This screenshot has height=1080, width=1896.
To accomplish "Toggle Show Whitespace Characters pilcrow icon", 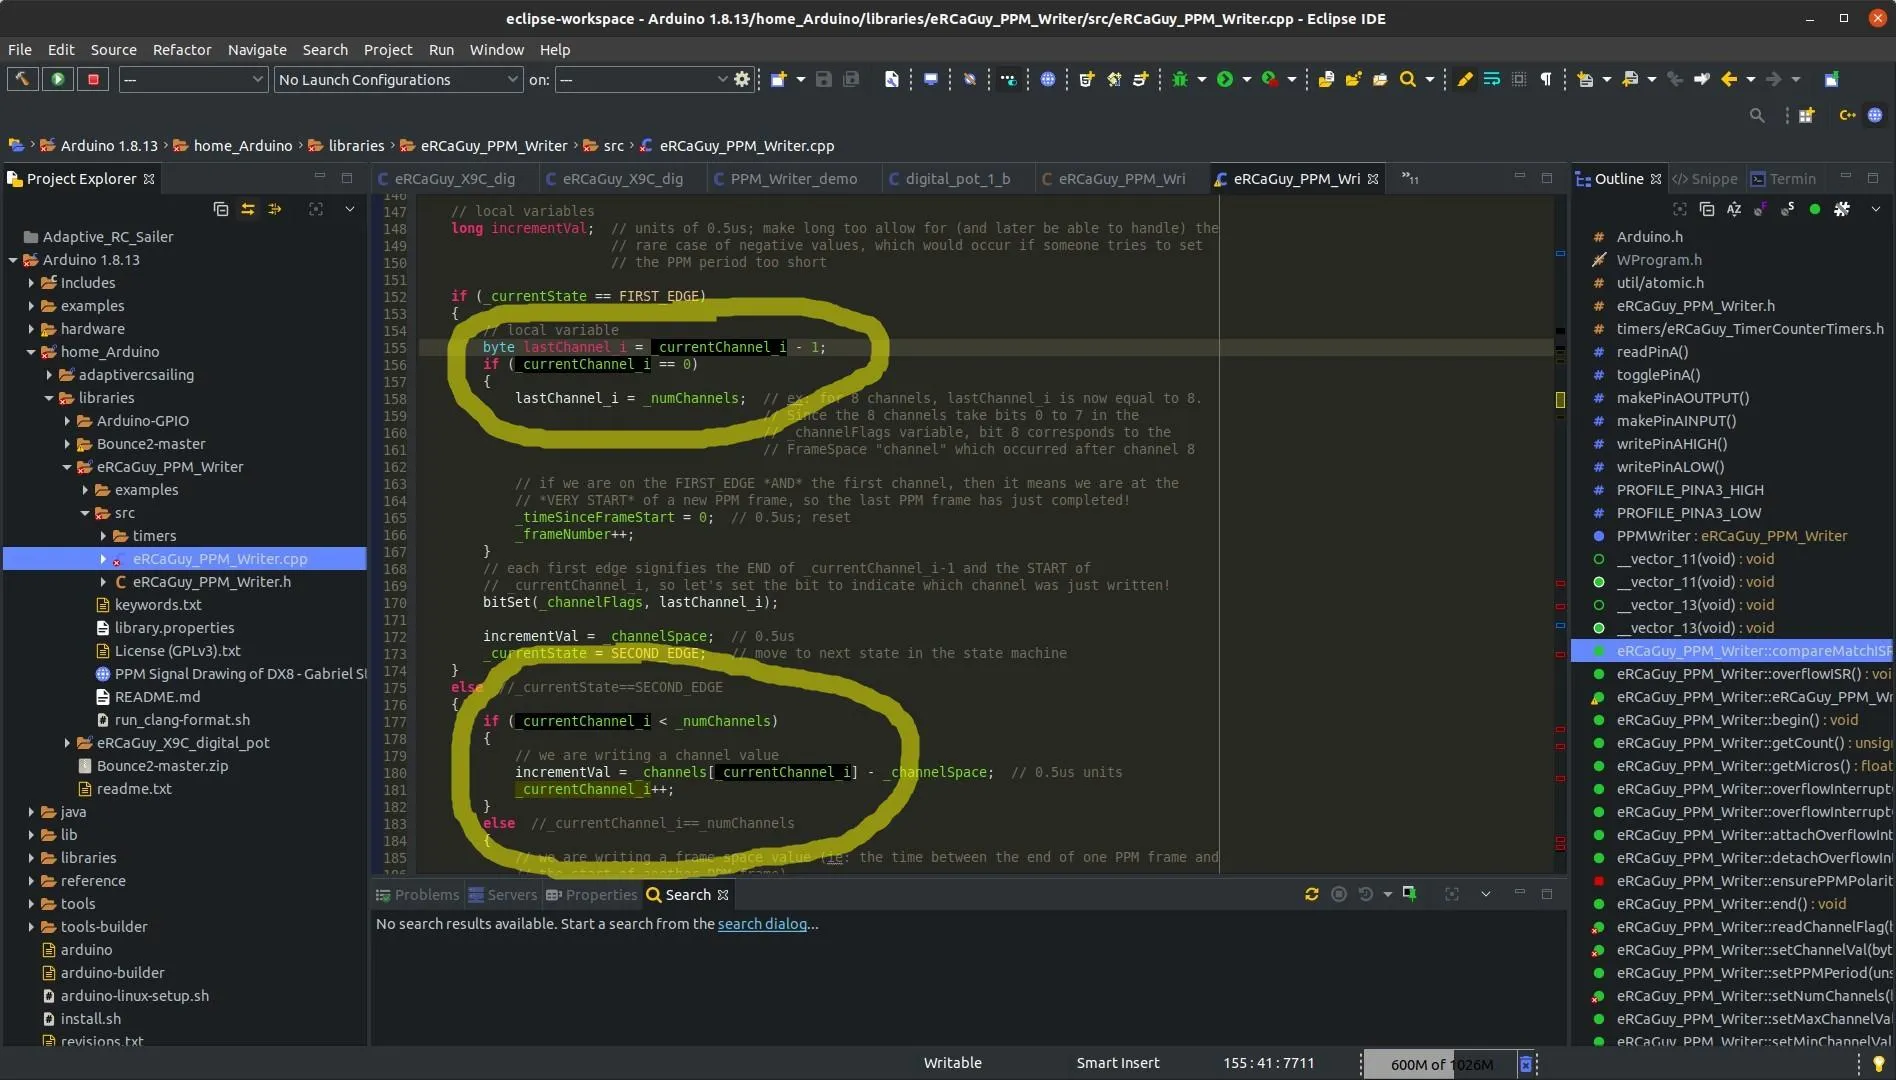I will [x=1546, y=79].
